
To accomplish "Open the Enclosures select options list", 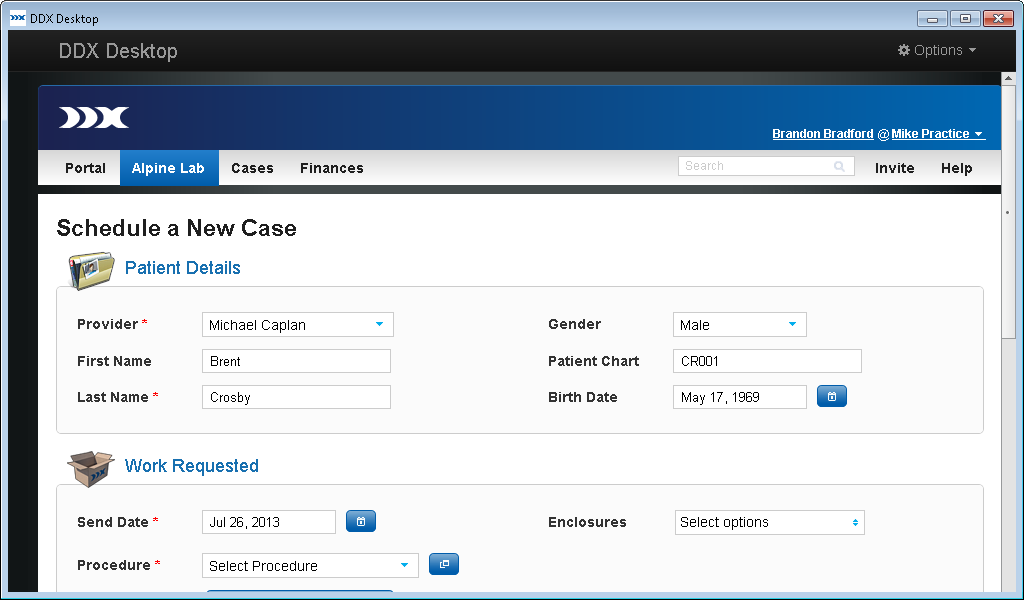I will click(x=769, y=522).
